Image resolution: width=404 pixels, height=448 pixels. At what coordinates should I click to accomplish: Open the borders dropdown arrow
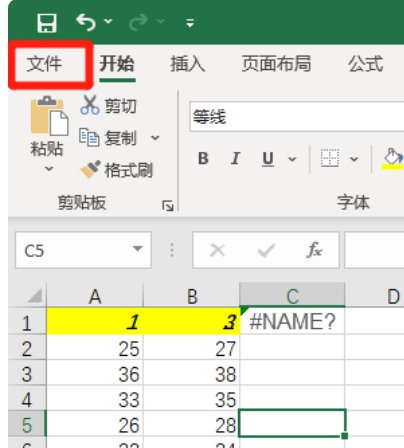click(354, 159)
